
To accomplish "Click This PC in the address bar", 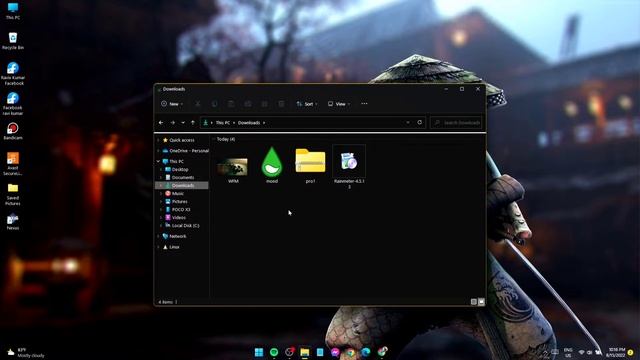I will pyautogui.click(x=223, y=122).
